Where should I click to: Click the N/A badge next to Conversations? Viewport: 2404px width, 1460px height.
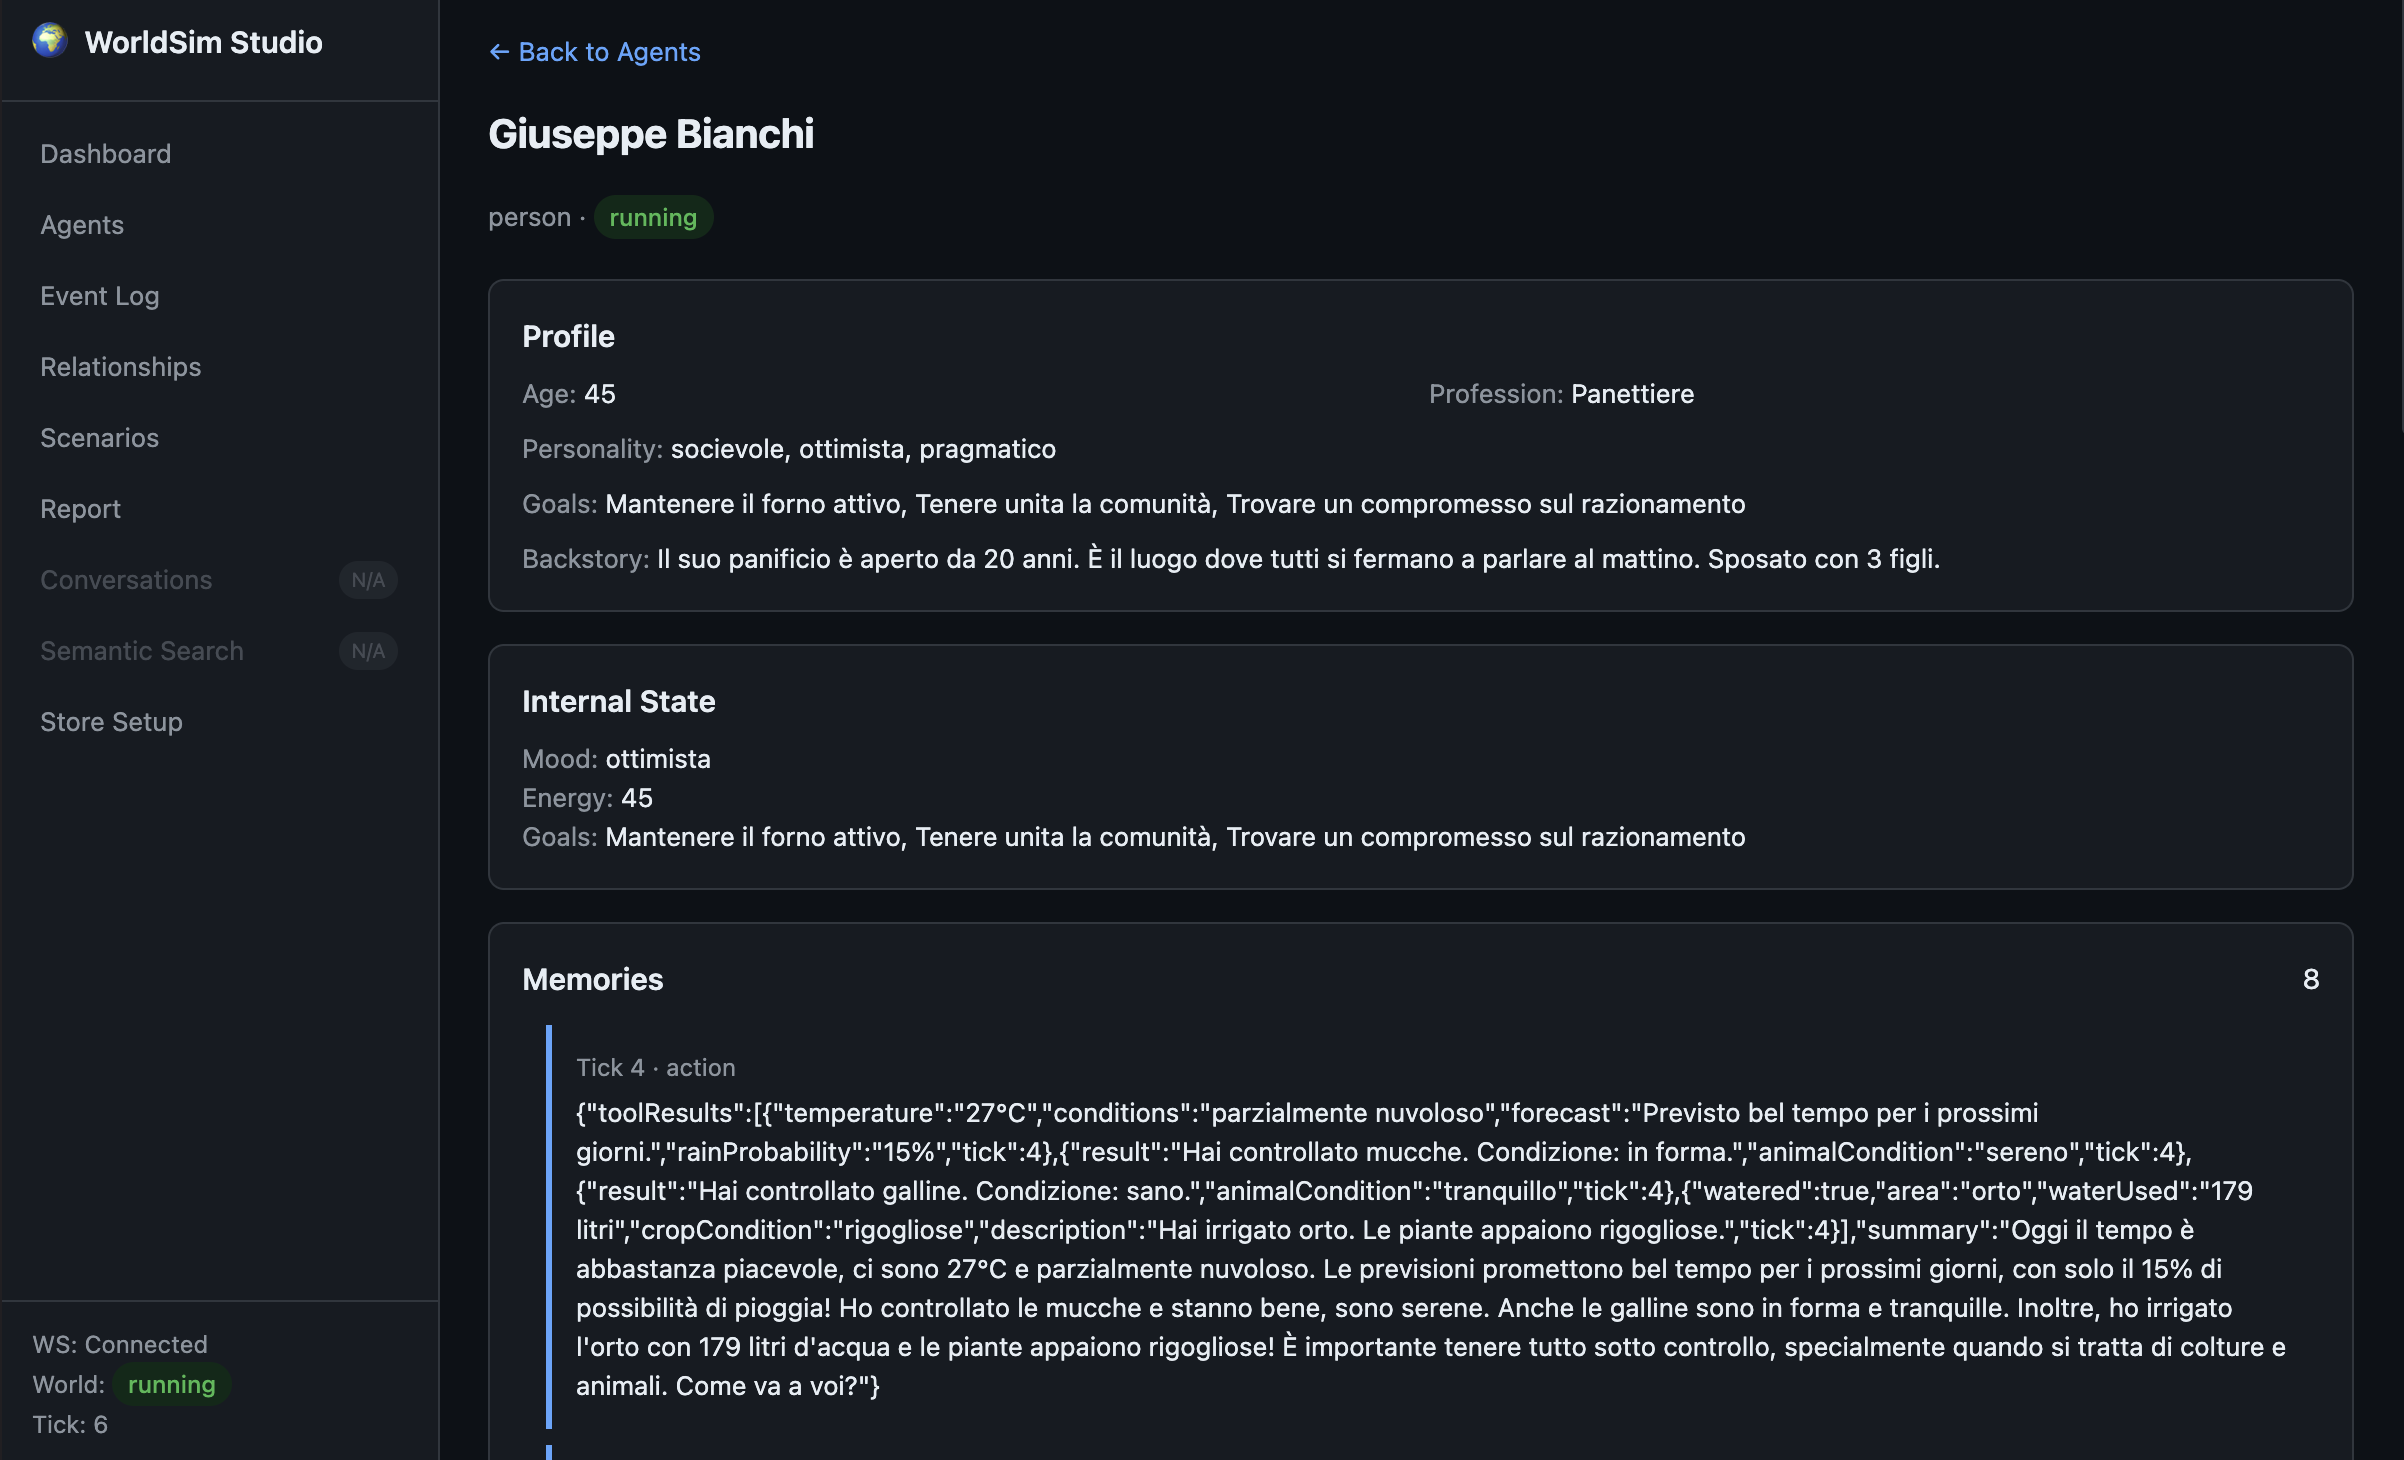368,580
